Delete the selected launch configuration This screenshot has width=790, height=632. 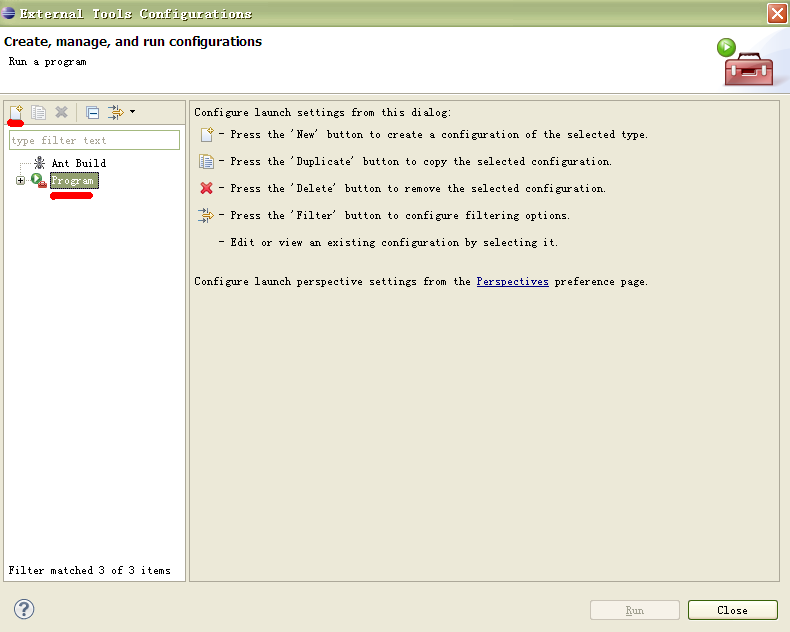(61, 112)
